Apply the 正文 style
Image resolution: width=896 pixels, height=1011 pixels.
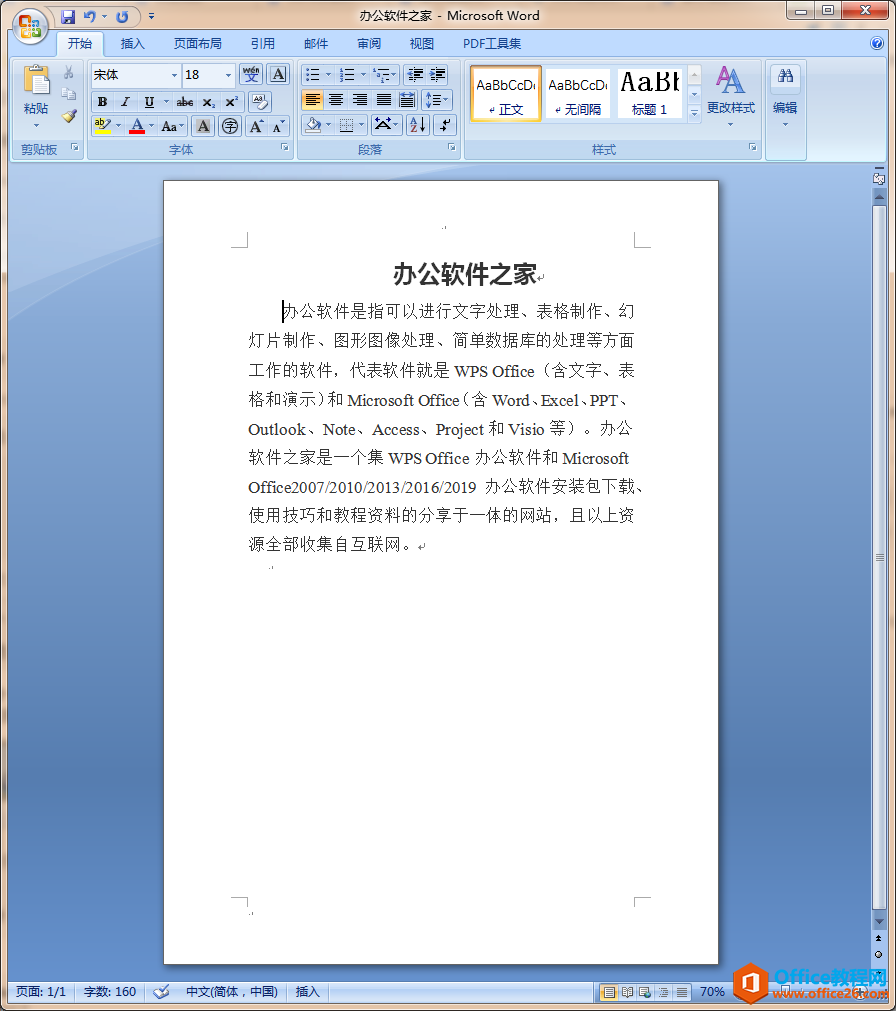pos(505,93)
